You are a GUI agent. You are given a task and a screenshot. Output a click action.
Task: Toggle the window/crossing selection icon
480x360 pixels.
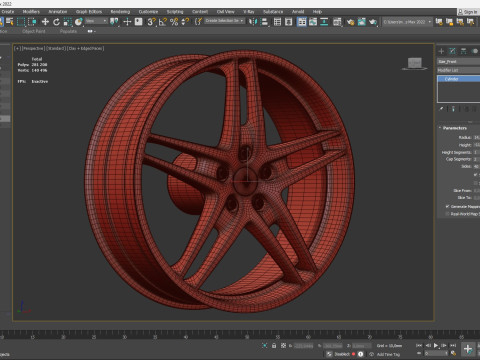pyautogui.click(x=32, y=22)
